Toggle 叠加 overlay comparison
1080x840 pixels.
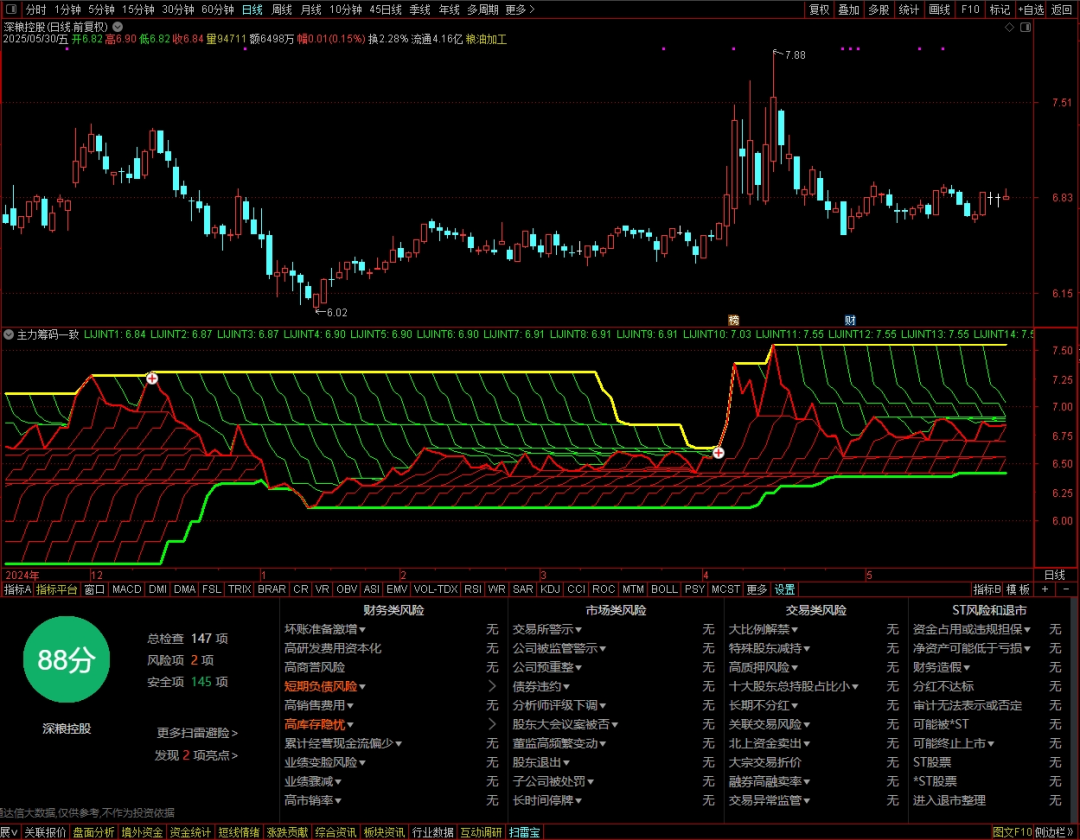tap(849, 9)
